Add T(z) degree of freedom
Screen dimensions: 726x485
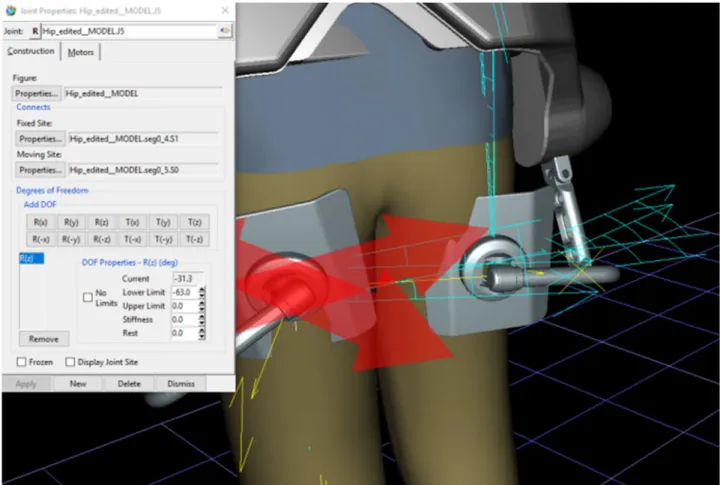pos(194,222)
